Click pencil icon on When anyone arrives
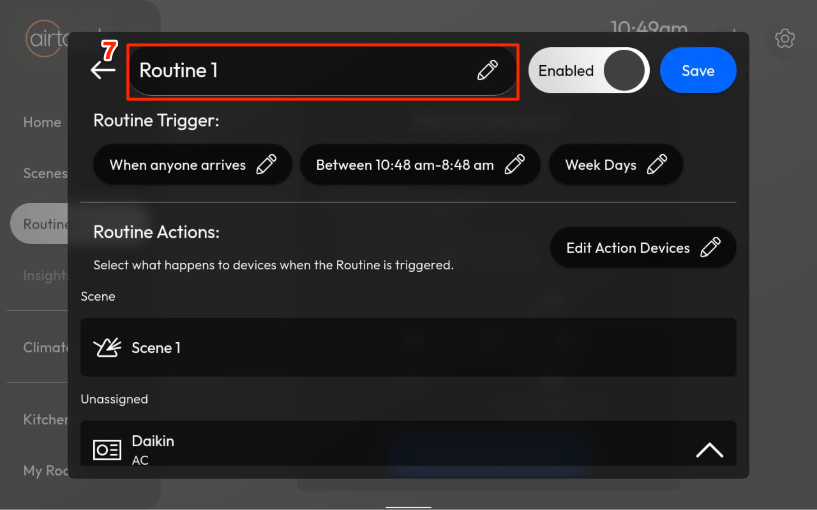Viewport: 817px width, 510px height. click(x=266, y=165)
